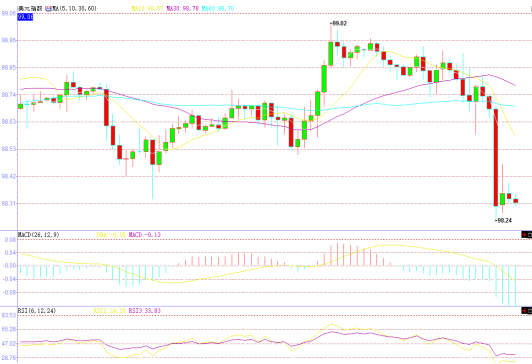This screenshot has height=364, width=532.
Task: Click the tall red candlestick dropping to 98.31
Action: coord(496,158)
